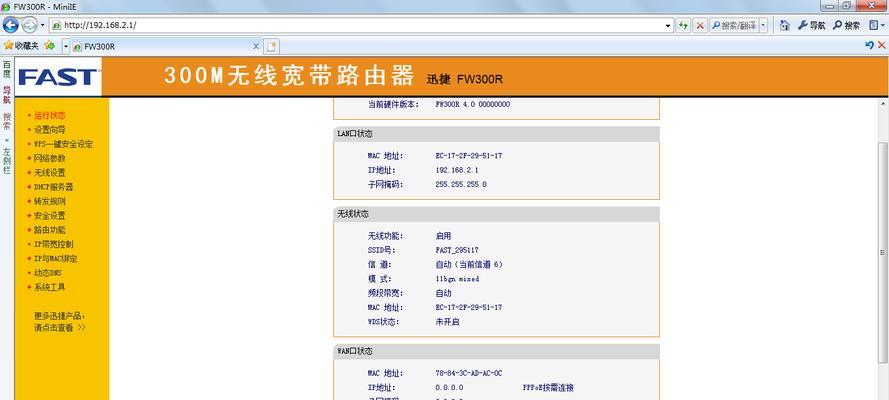Open 动态DNS menu item

[x=48, y=273]
